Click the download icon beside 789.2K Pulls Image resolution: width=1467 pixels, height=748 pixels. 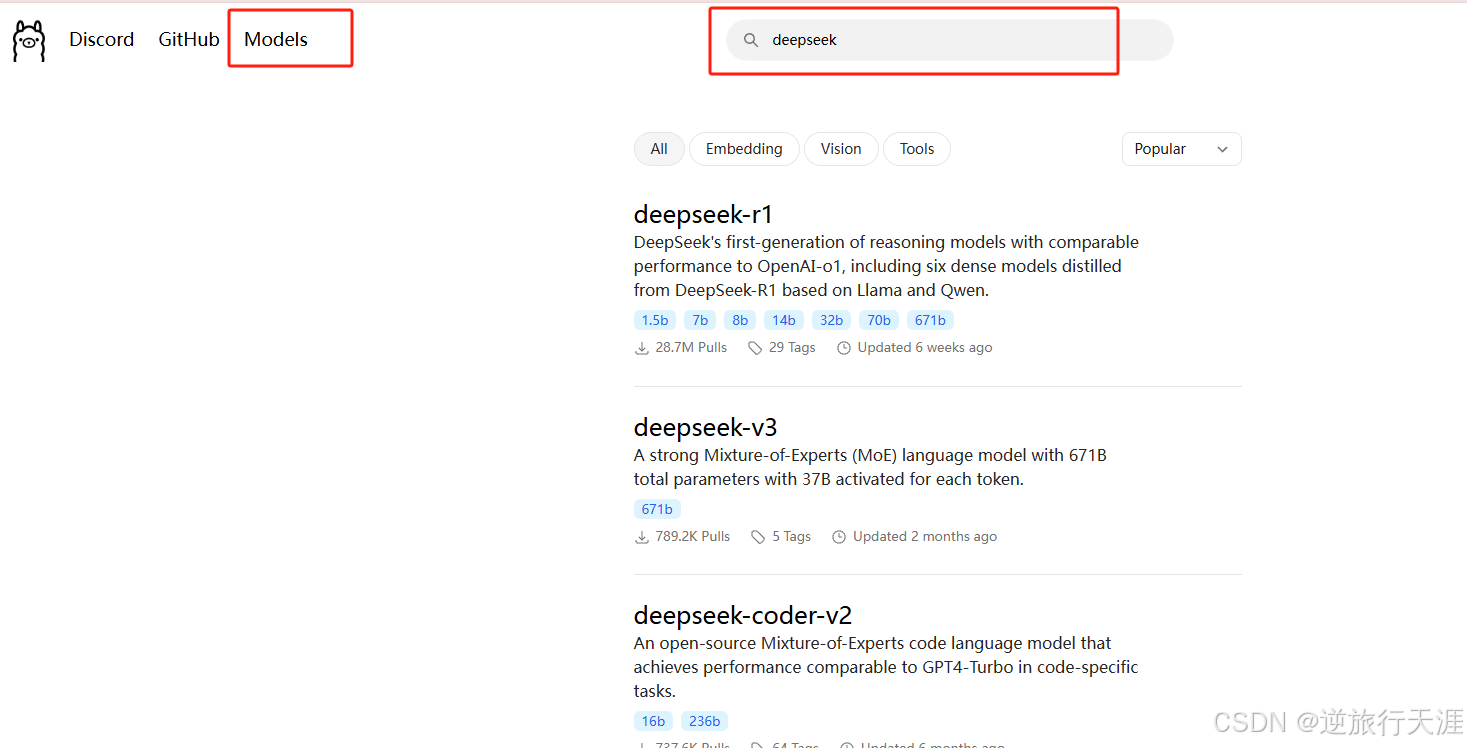[642, 537]
